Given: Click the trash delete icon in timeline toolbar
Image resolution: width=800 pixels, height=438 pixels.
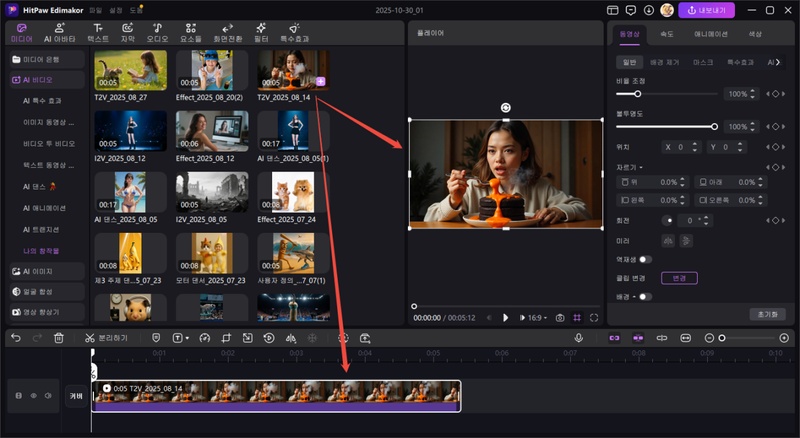Looking at the screenshot, I should coord(59,338).
